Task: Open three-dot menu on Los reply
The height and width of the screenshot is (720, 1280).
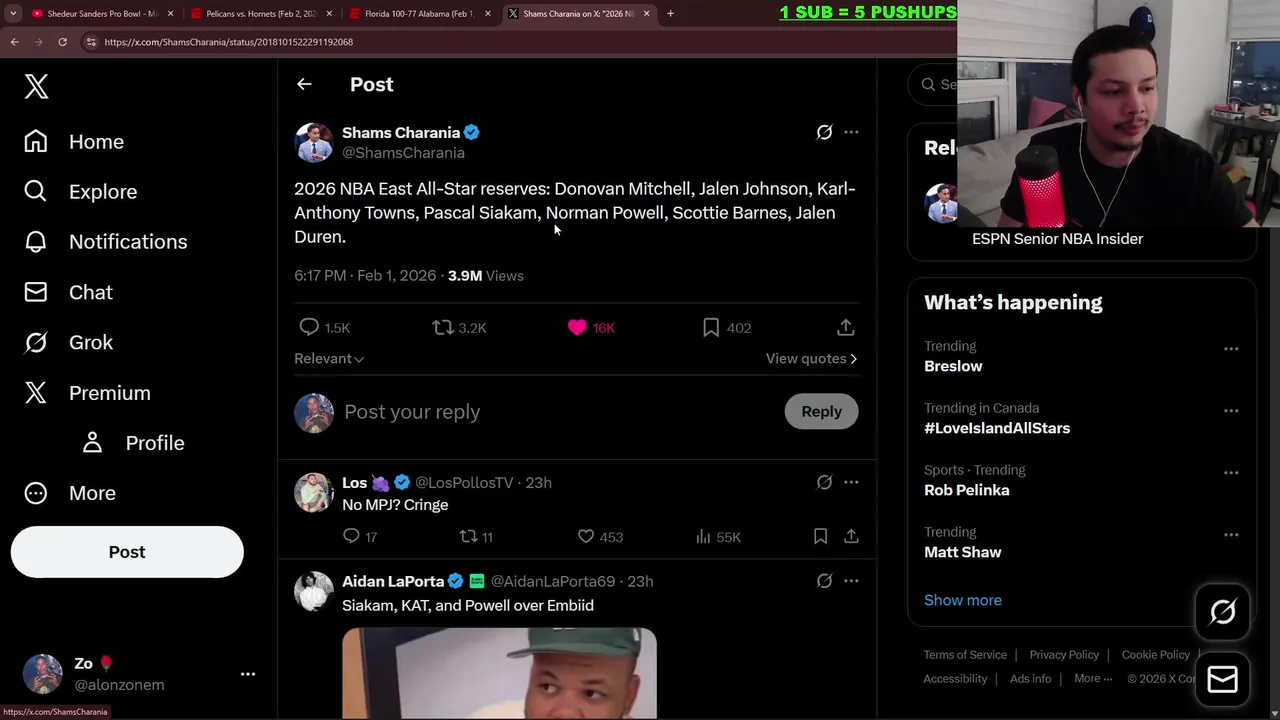Action: [x=851, y=482]
